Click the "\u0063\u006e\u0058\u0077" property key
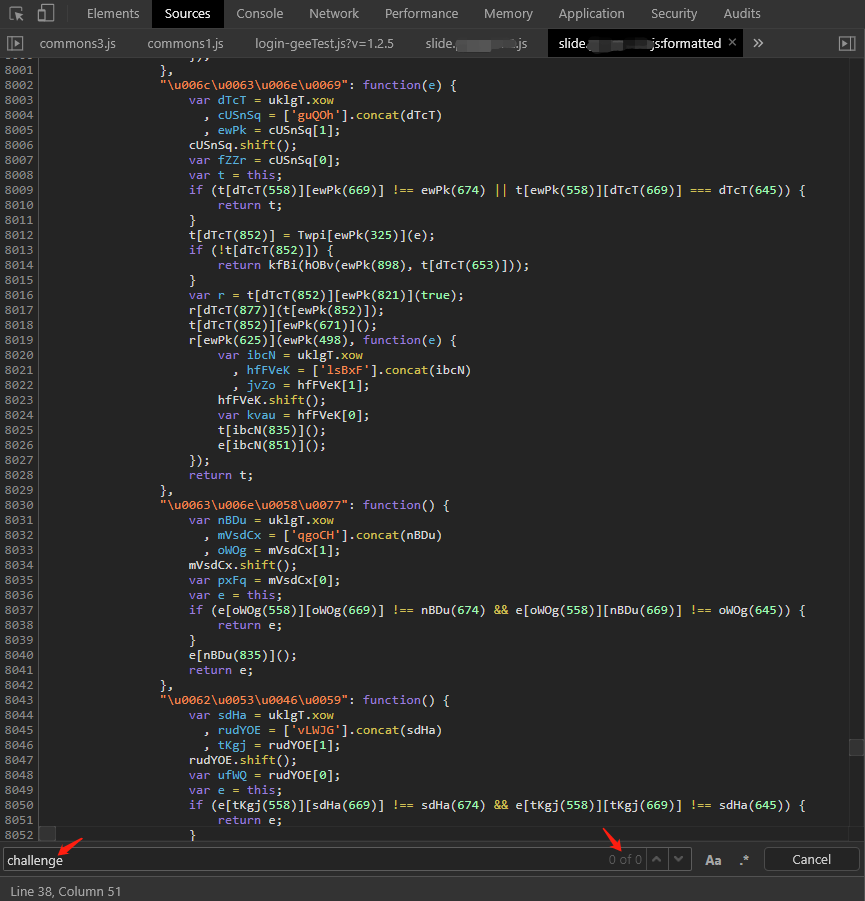The width and height of the screenshot is (865, 901). (x=254, y=505)
